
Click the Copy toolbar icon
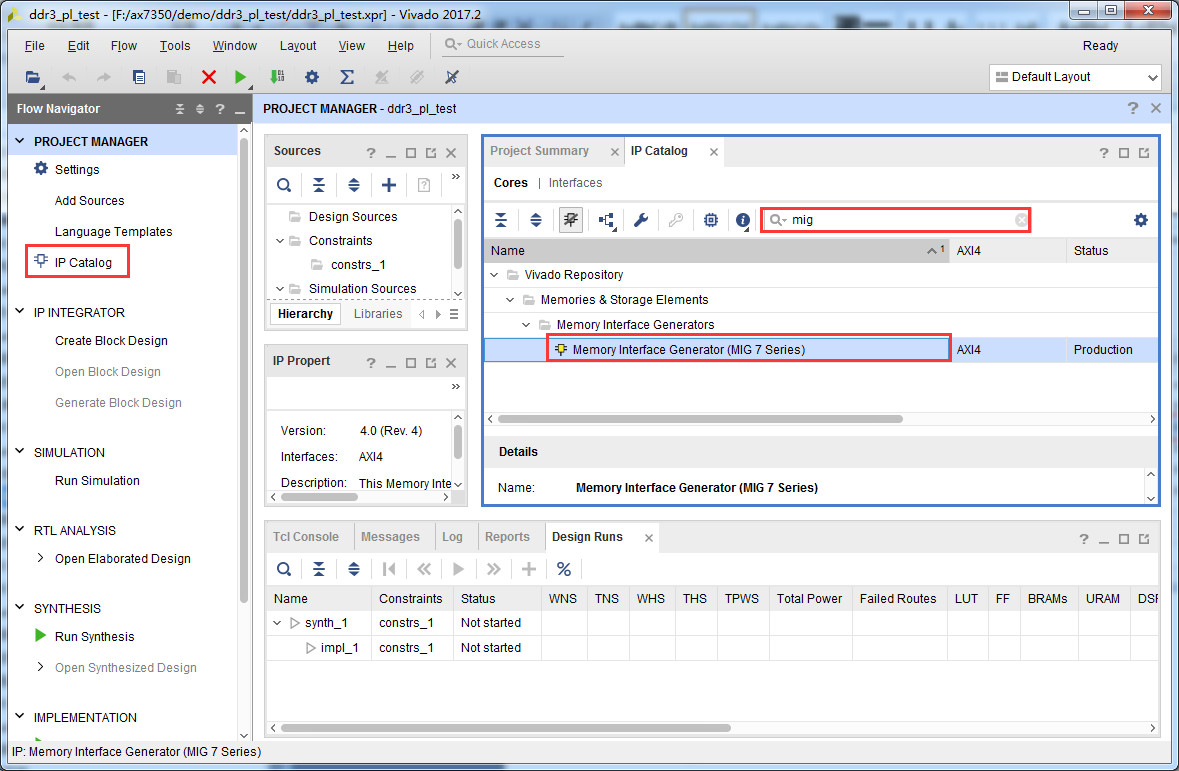click(139, 77)
